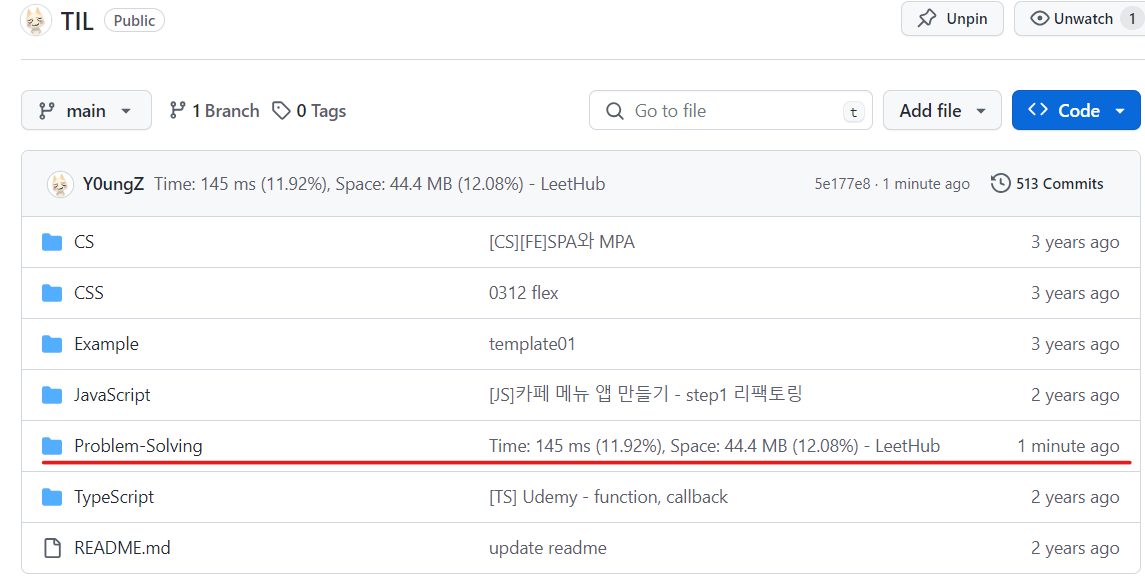Open the JavaScript folder

tap(112, 395)
